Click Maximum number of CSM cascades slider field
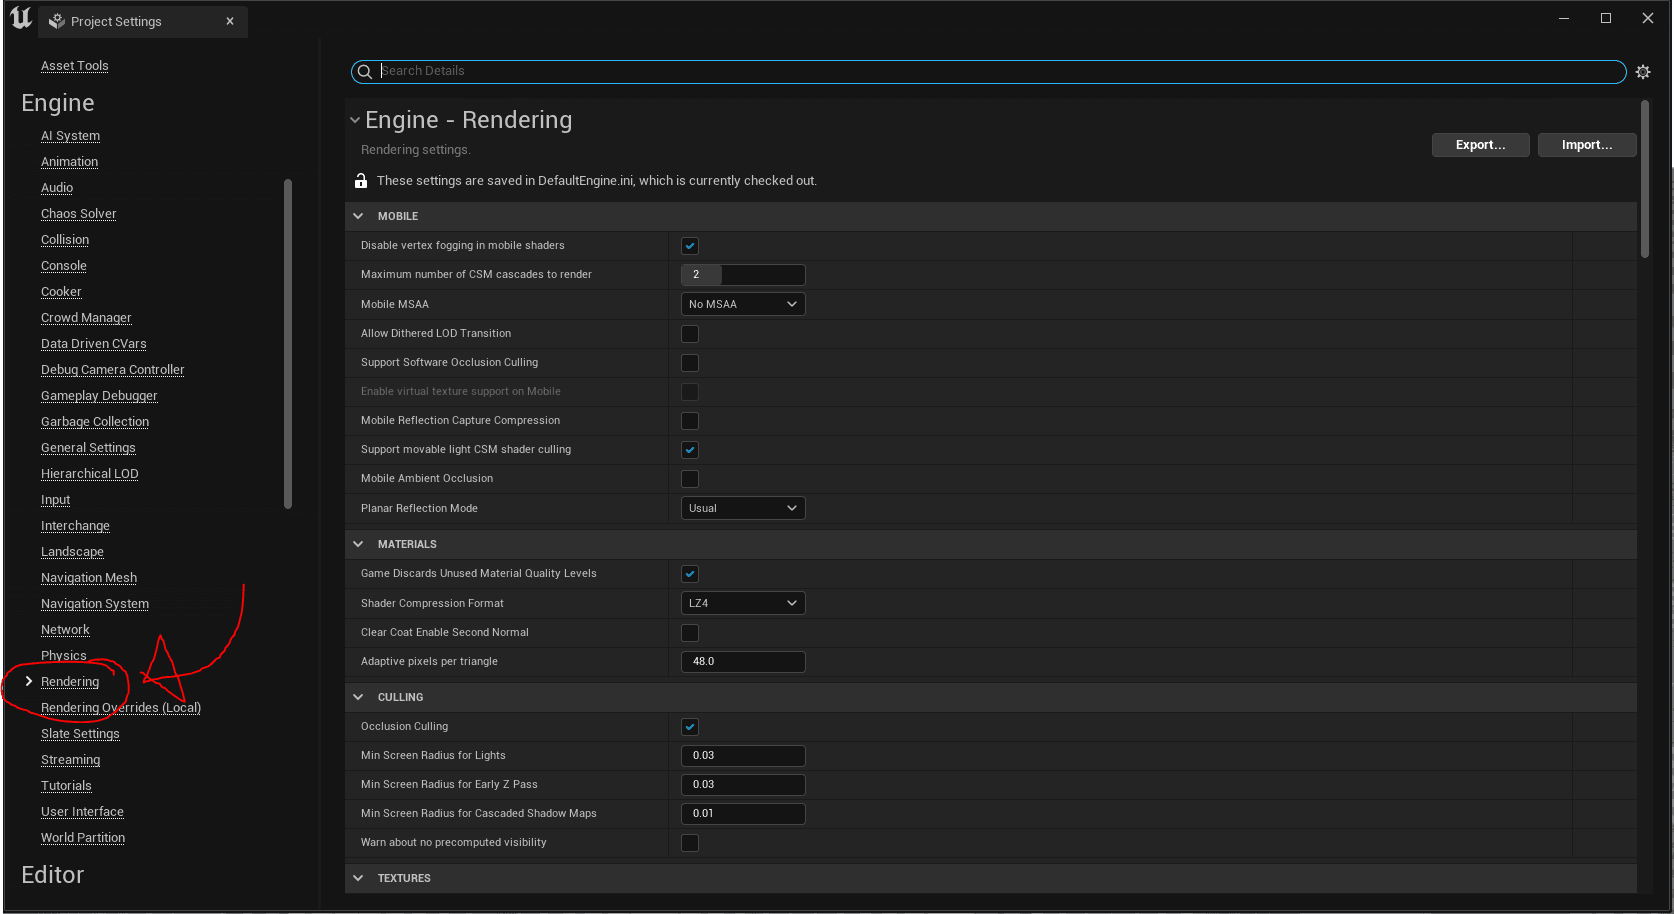Viewport: 1674px width, 914px height. click(743, 275)
